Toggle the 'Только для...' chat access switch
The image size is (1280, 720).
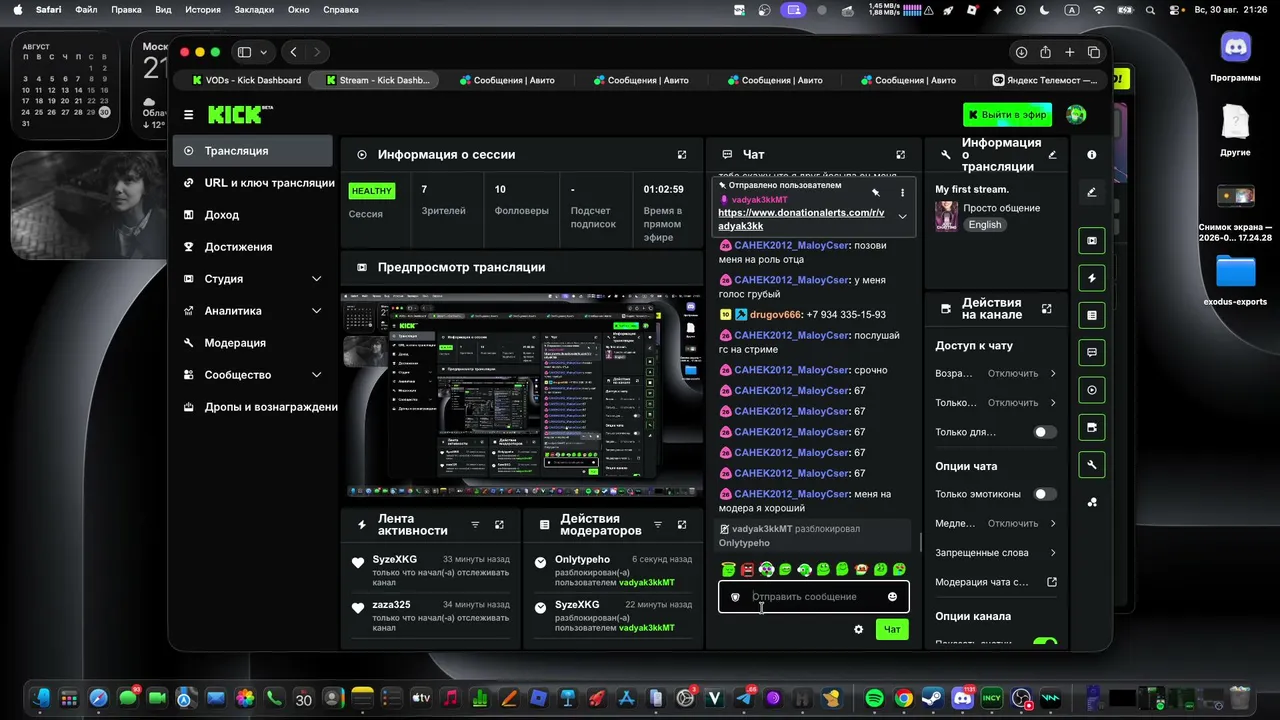pos(1045,432)
